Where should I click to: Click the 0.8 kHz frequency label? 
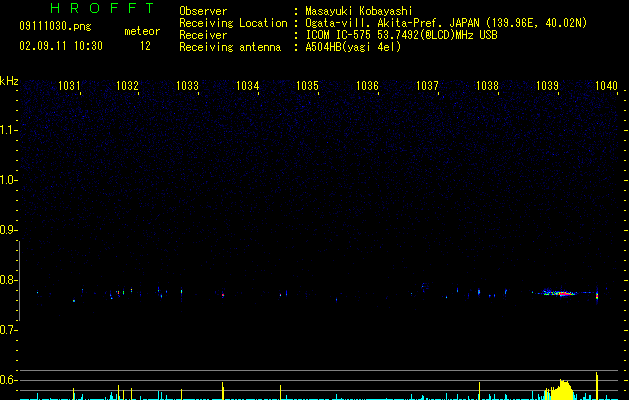point(8,280)
